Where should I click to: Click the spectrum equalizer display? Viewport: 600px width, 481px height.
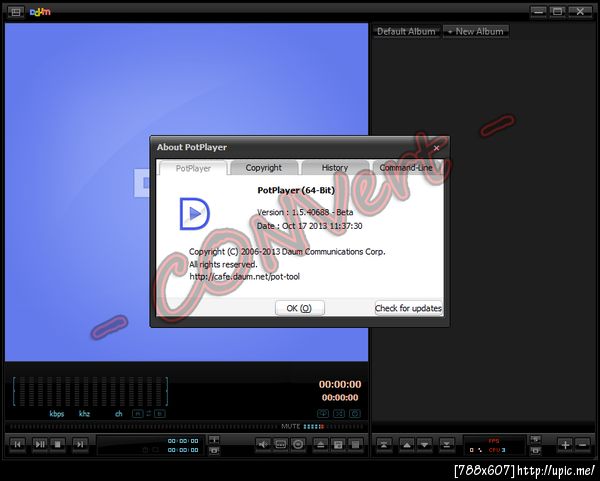pos(90,391)
